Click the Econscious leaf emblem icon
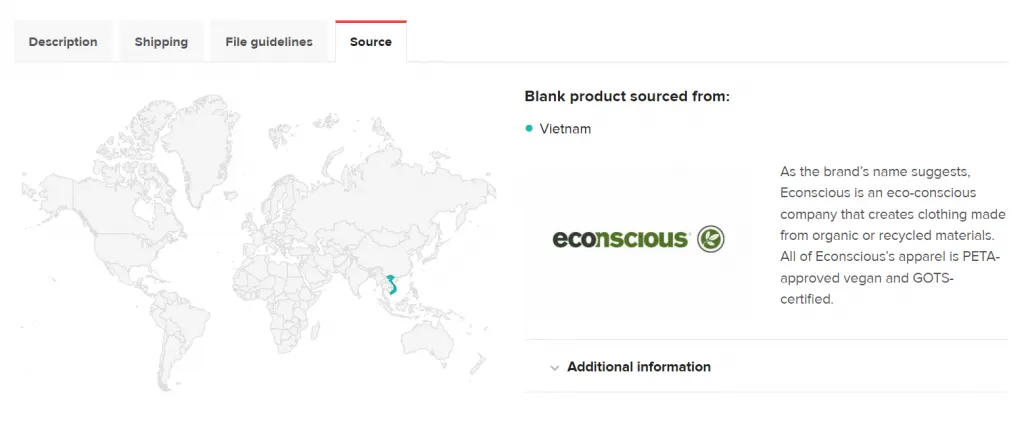Viewport: 1024px width, 445px height. (711, 239)
